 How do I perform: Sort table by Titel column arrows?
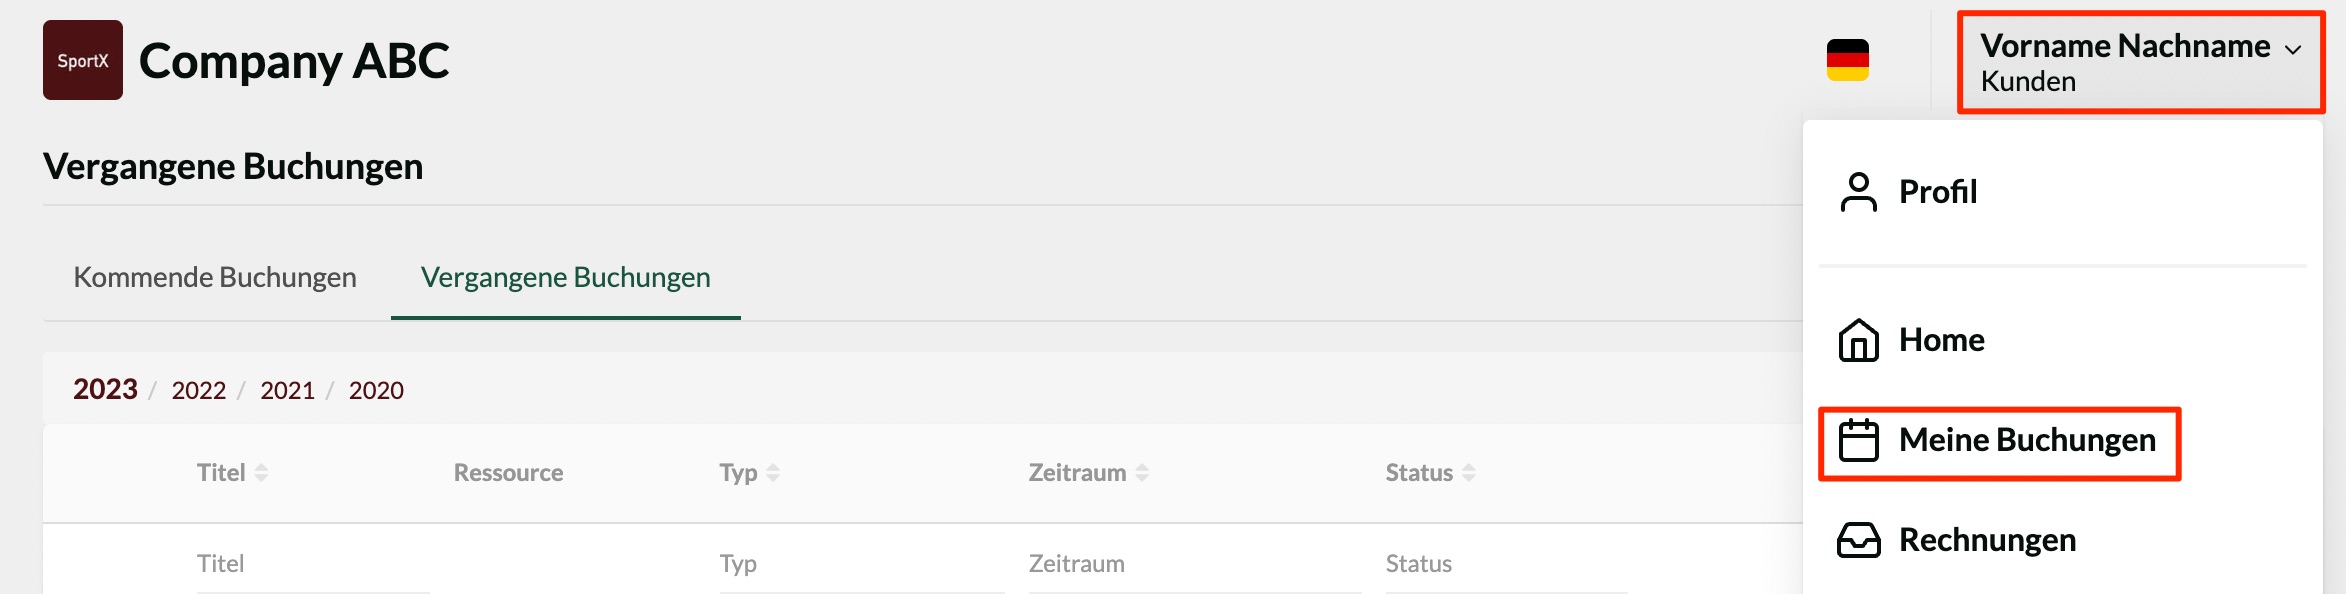click(261, 473)
